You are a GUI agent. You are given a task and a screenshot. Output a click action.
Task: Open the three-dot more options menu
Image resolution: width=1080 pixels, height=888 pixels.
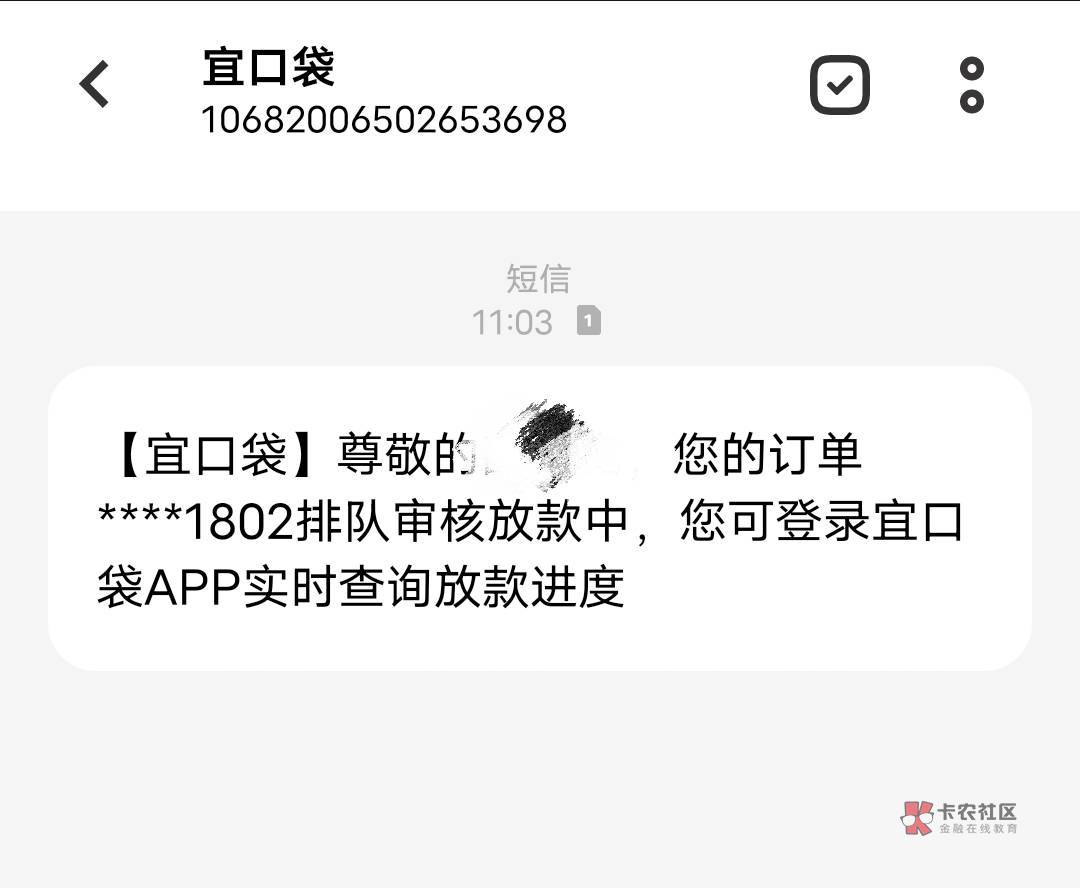(972, 85)
